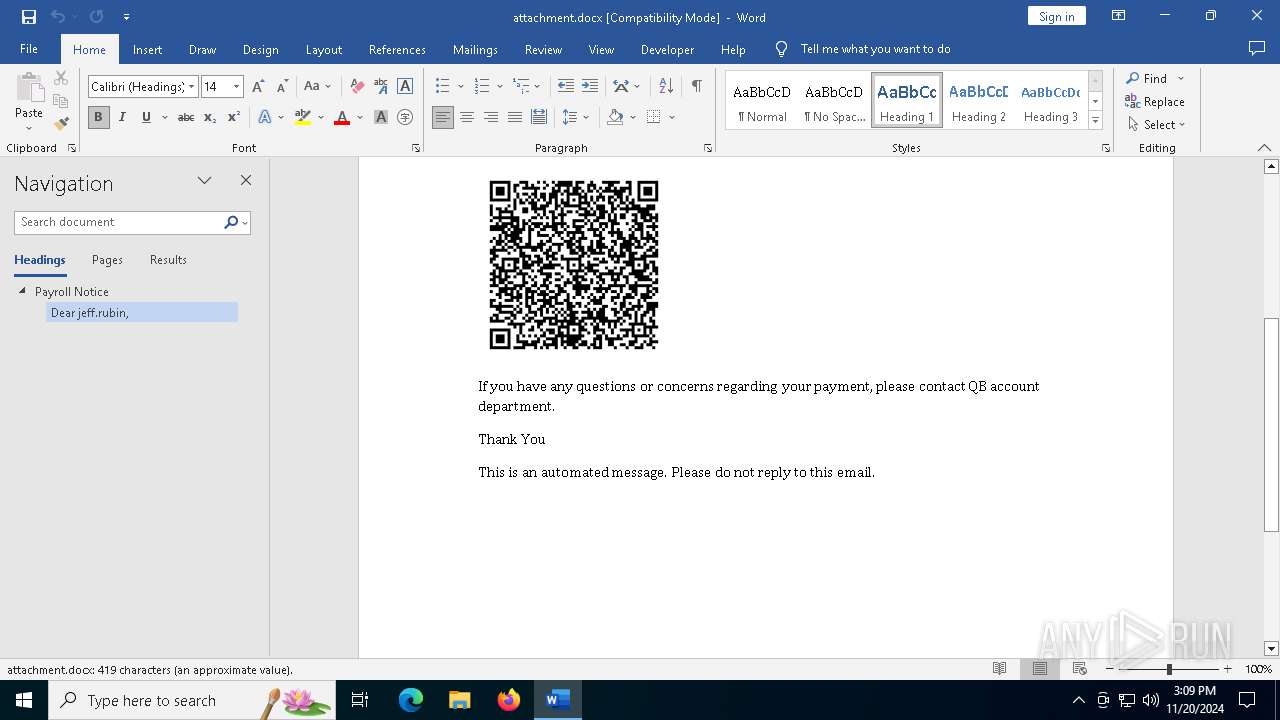The image size is (1280, 720).
Task: Open the font size dropdown
Action: [236, 87]
